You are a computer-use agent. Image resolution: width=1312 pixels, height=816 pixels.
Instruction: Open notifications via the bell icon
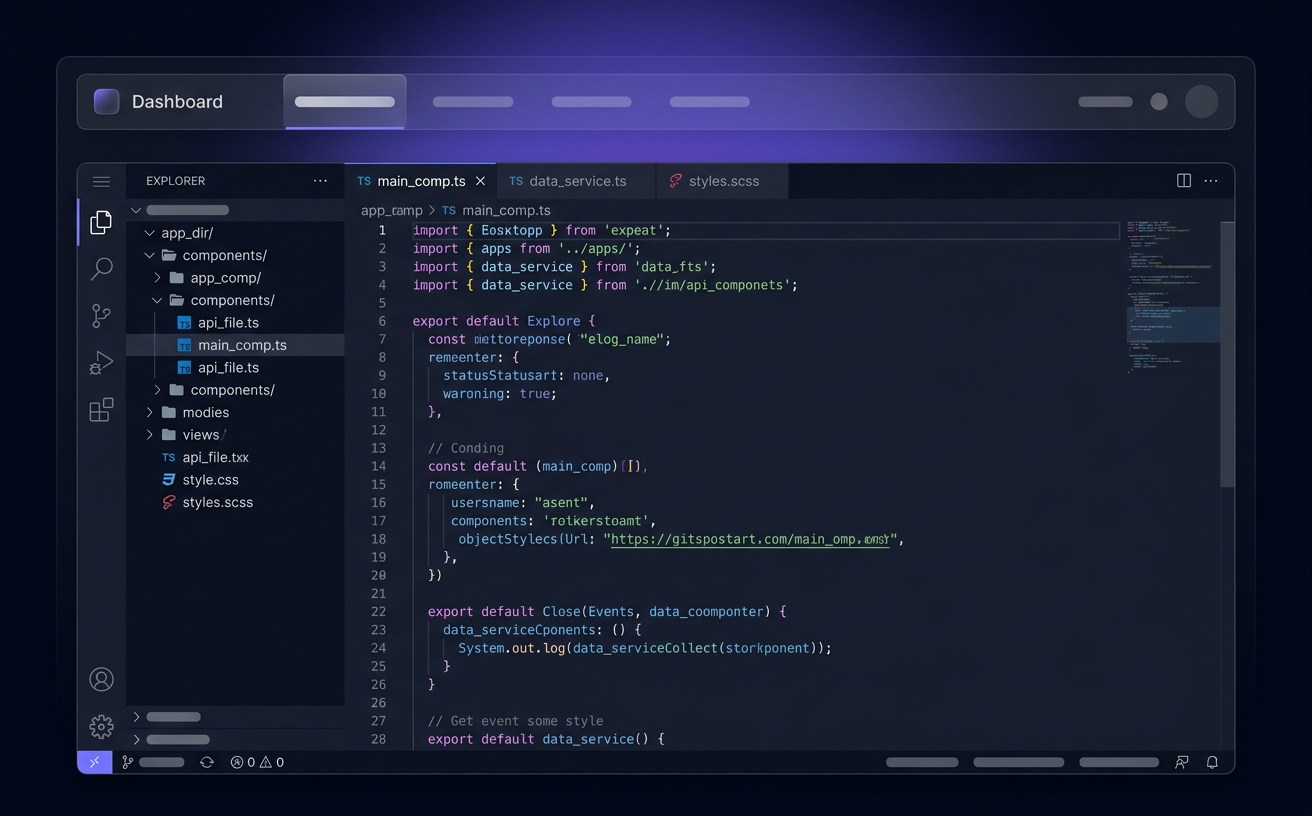pyautogui.click(x=1211, y=762)
